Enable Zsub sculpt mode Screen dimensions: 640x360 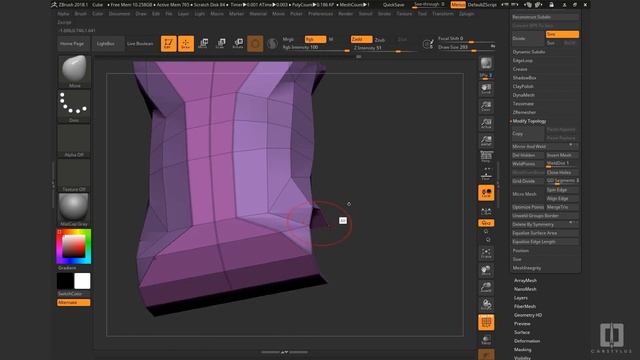pyautogui.click(x=380, y=40)
